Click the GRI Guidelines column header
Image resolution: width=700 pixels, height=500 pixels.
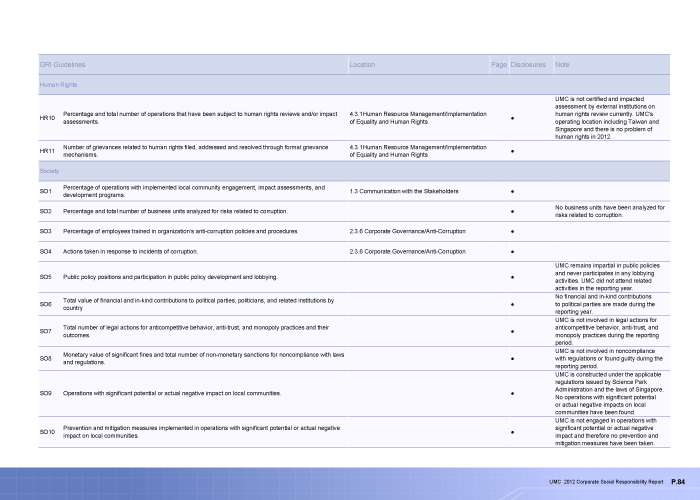(x=62, y=64)
